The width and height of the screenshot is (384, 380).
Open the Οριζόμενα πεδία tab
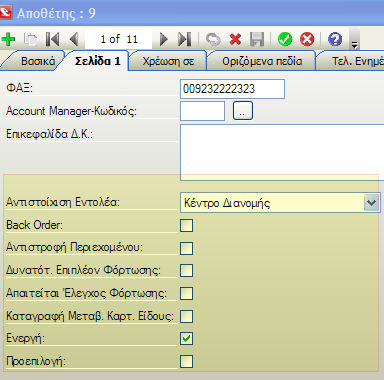[x=262, y=61]
